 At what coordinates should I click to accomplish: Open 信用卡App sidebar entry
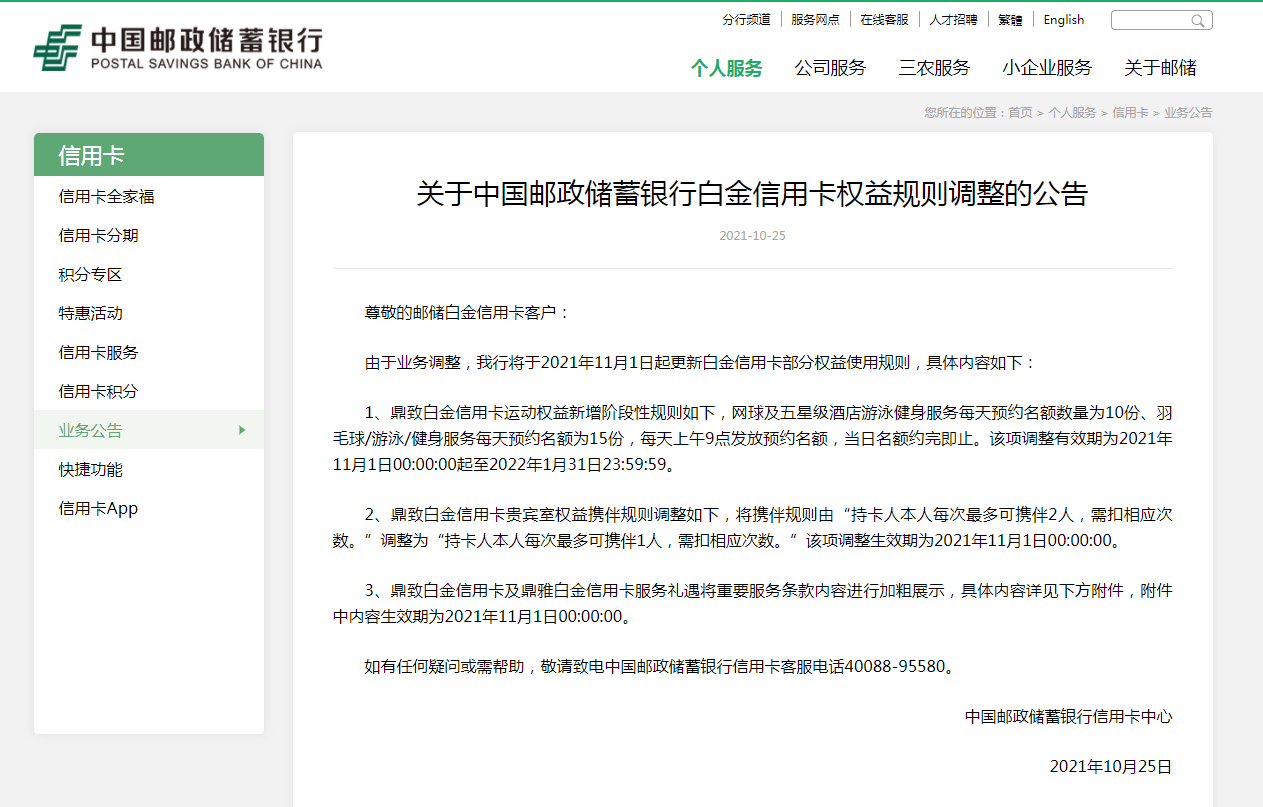98,508
